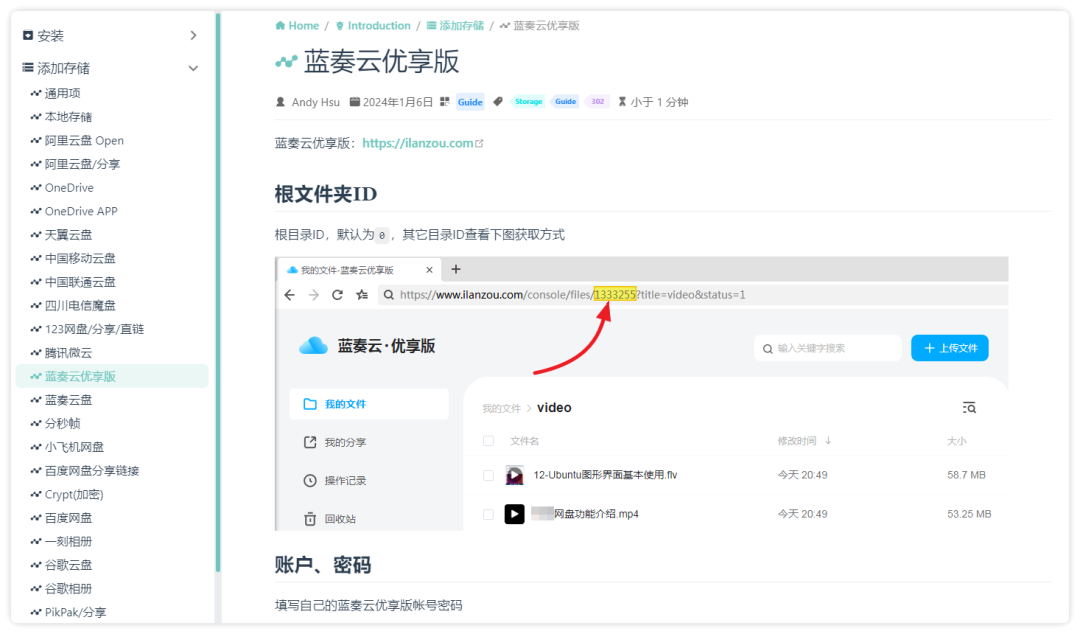The width and height of the screenshot is (1080, 634).
Task: Open 百度网盘 in the sidebar
Action: [x=112, y=518]
